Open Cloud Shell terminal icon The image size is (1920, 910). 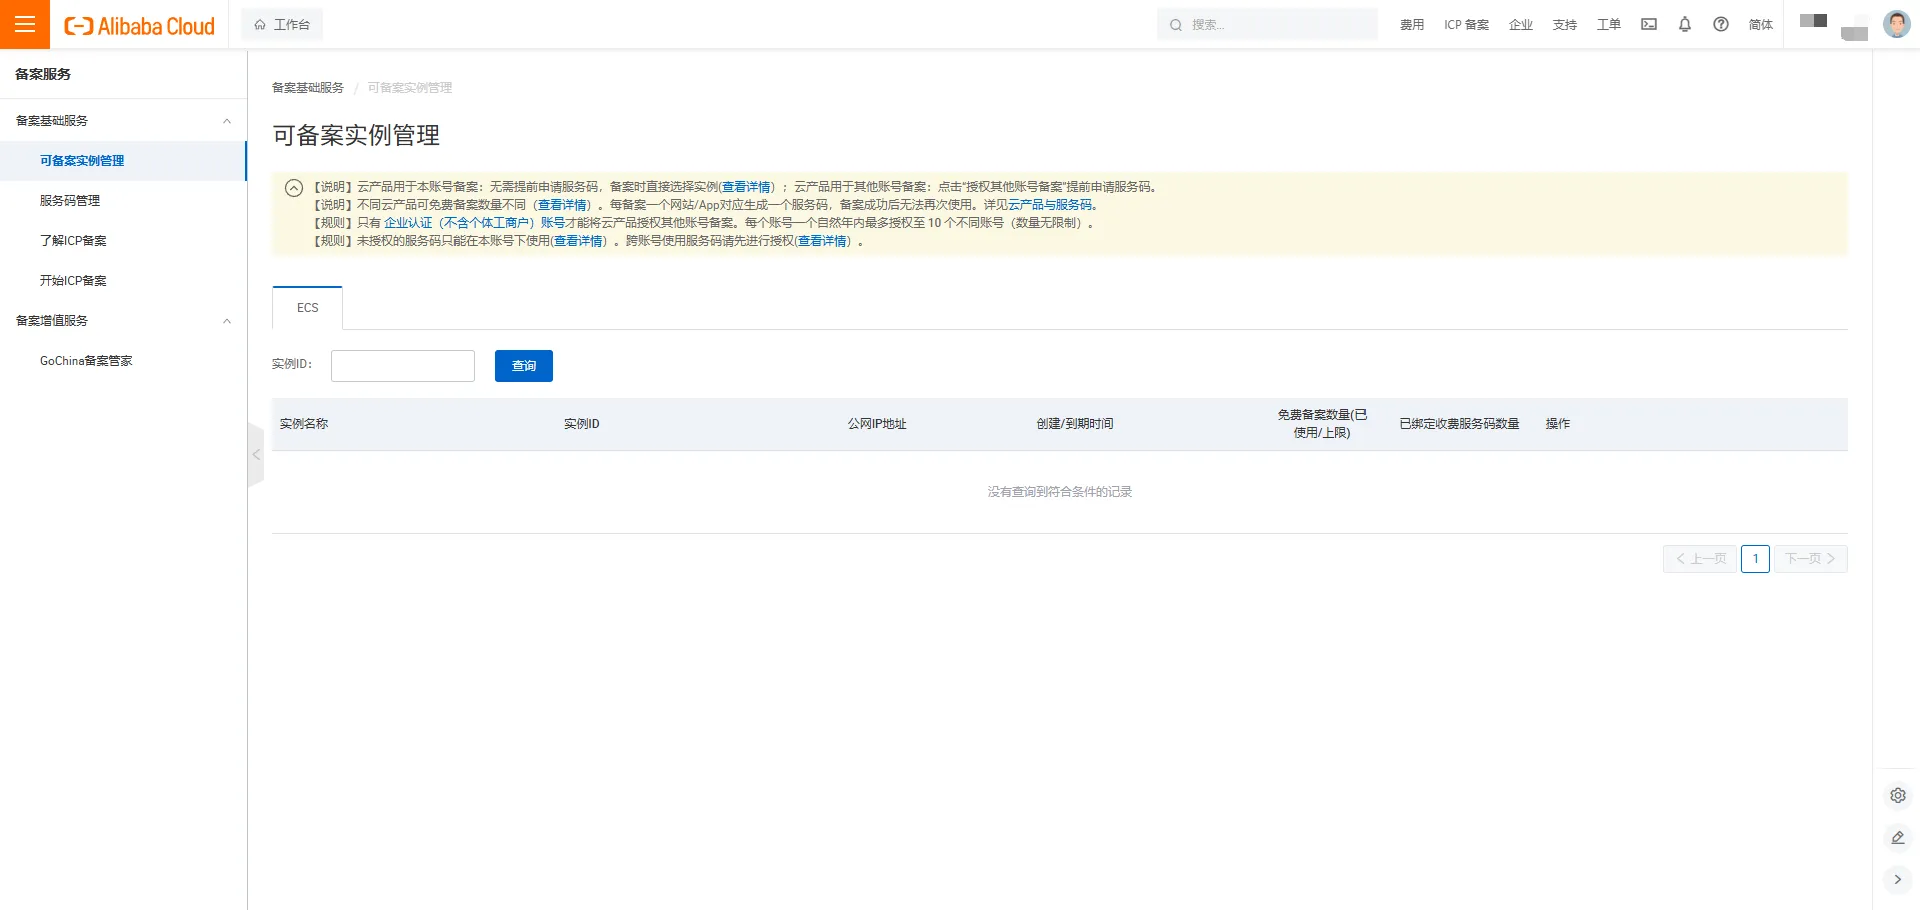[1649, 24]
